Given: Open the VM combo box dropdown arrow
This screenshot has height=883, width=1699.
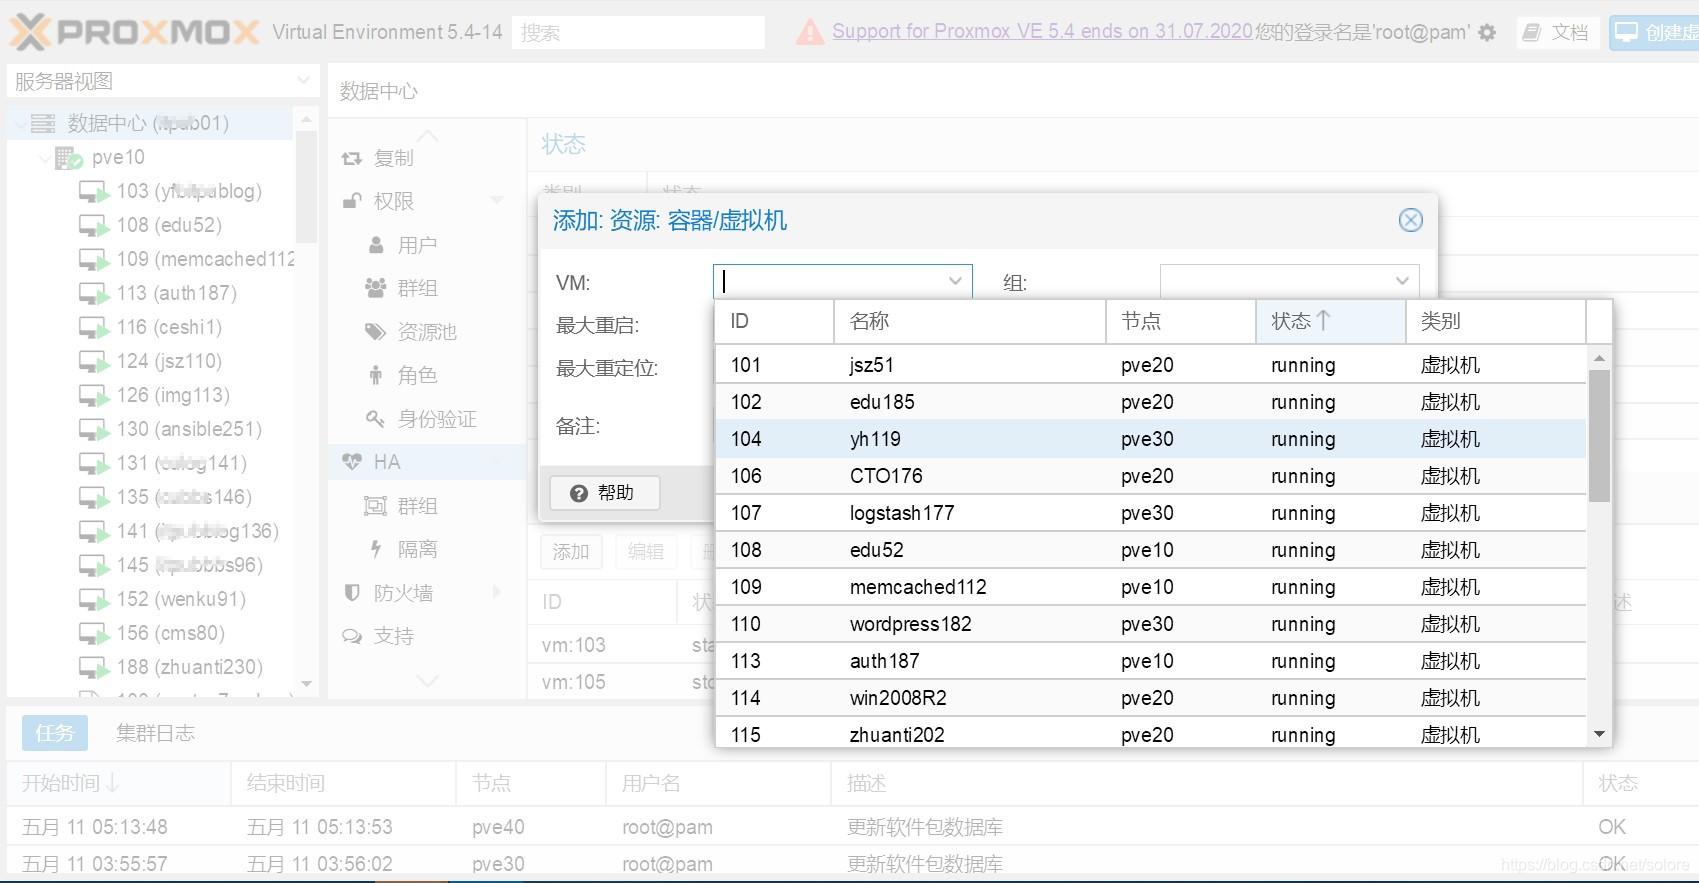Looking at the screenshot, I should coord(956,282).
